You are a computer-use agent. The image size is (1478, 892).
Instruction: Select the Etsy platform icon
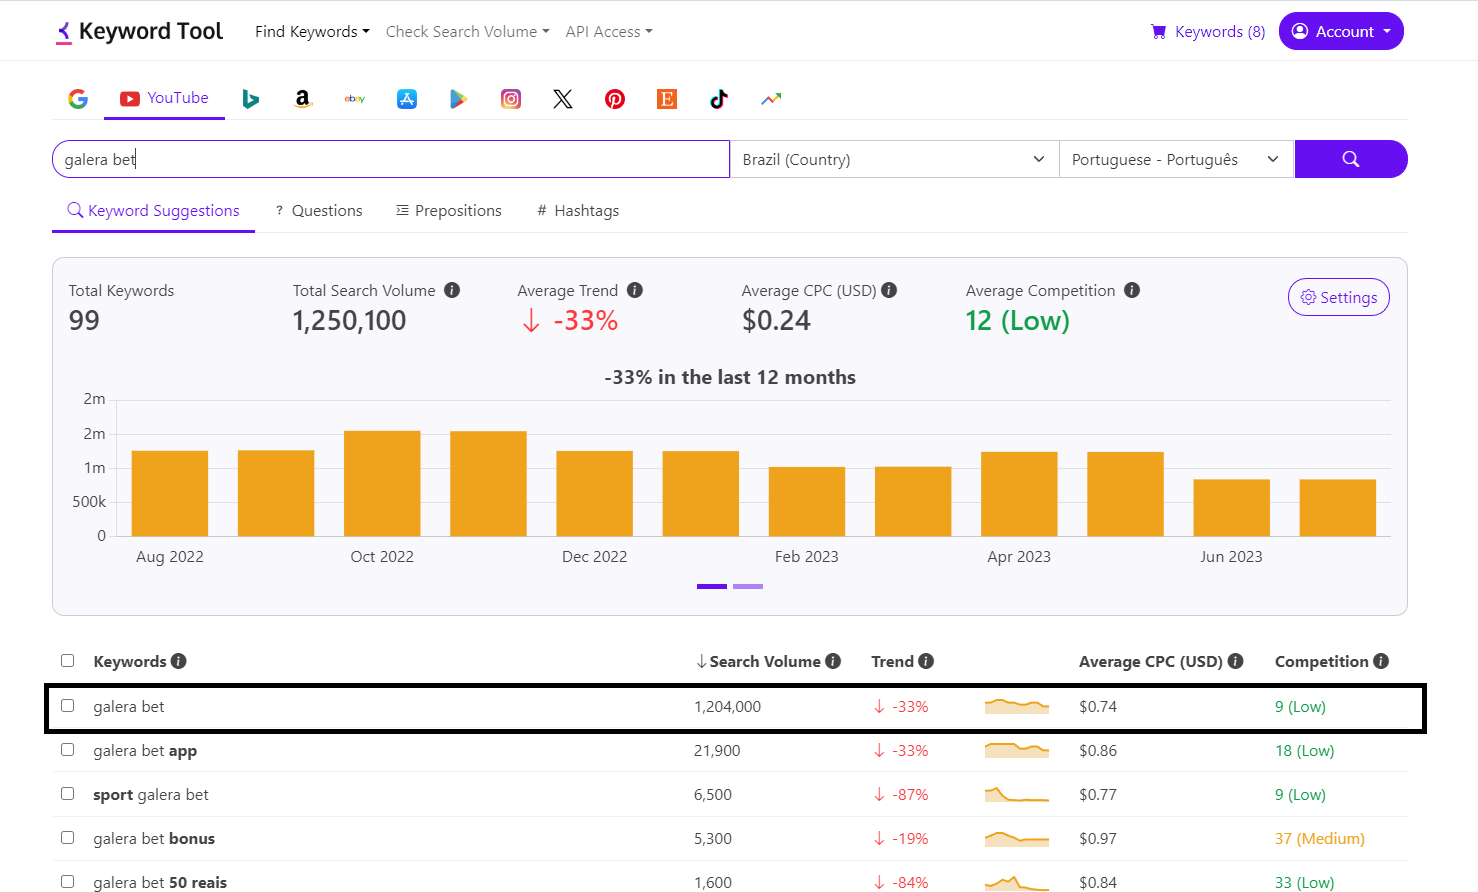667,99
